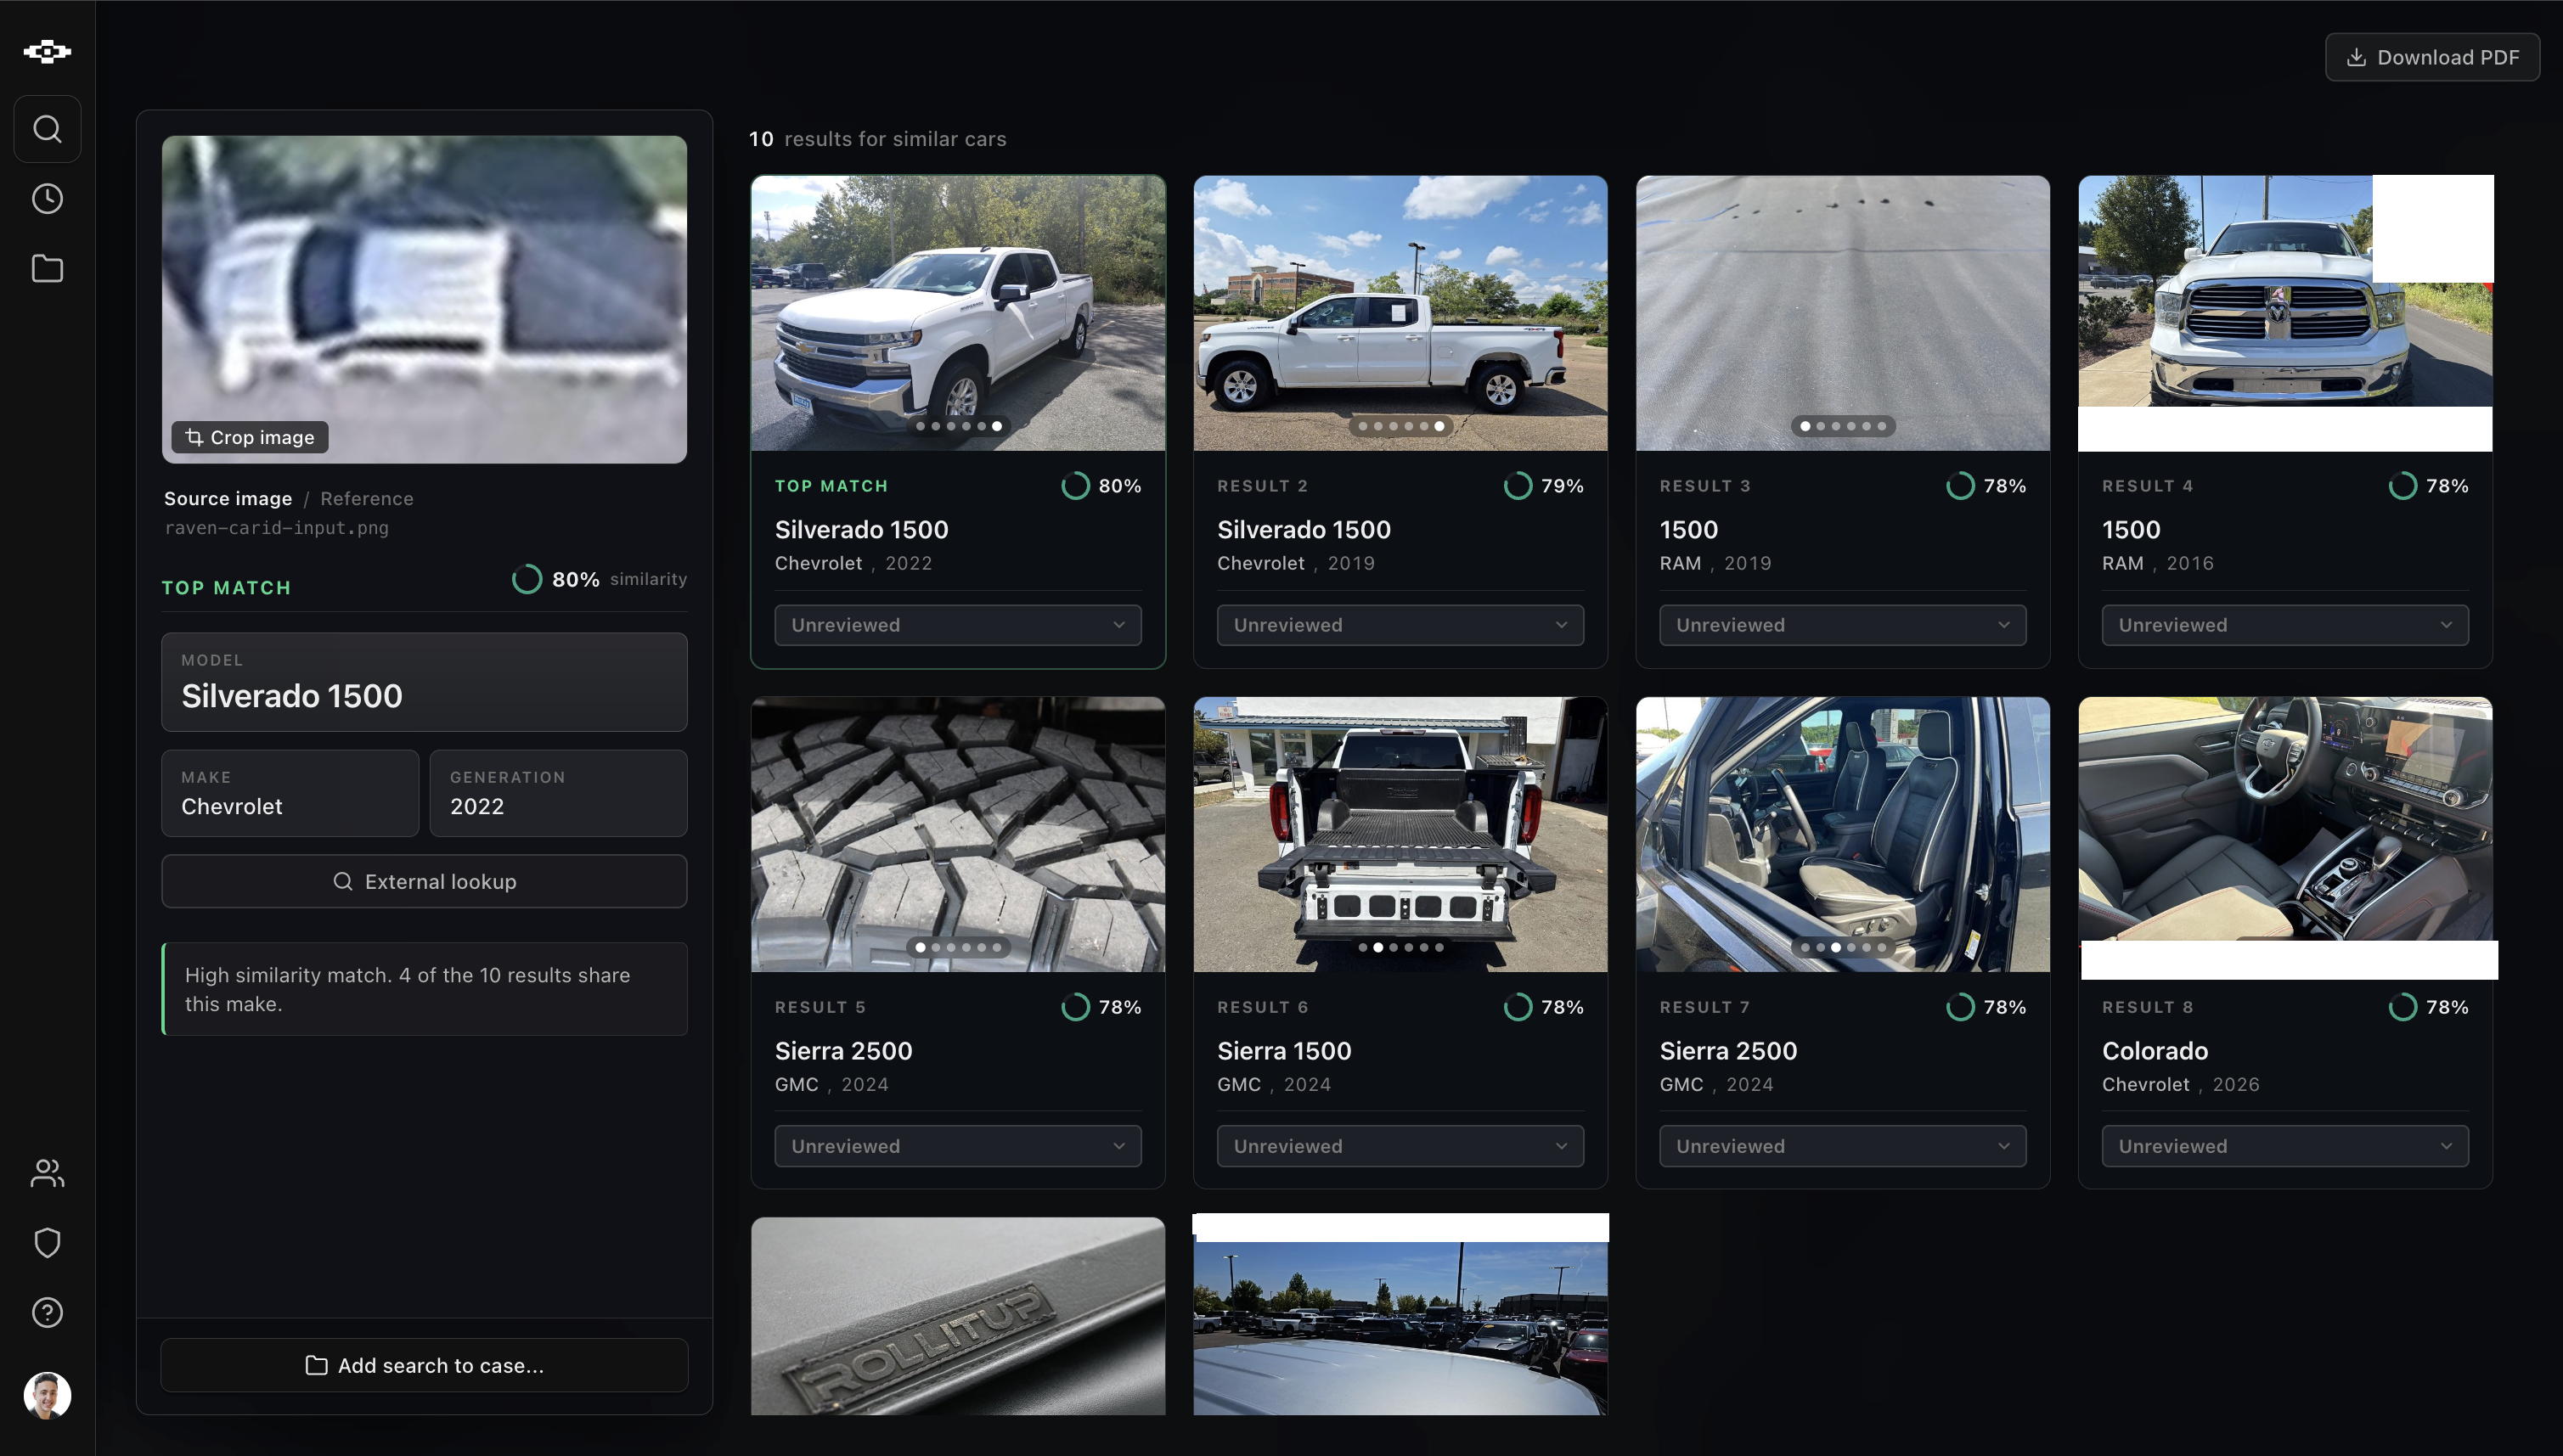Open the Result 4 RAM 1500 front-view photo
2563x1456 pixels.
click(2285, 313)
